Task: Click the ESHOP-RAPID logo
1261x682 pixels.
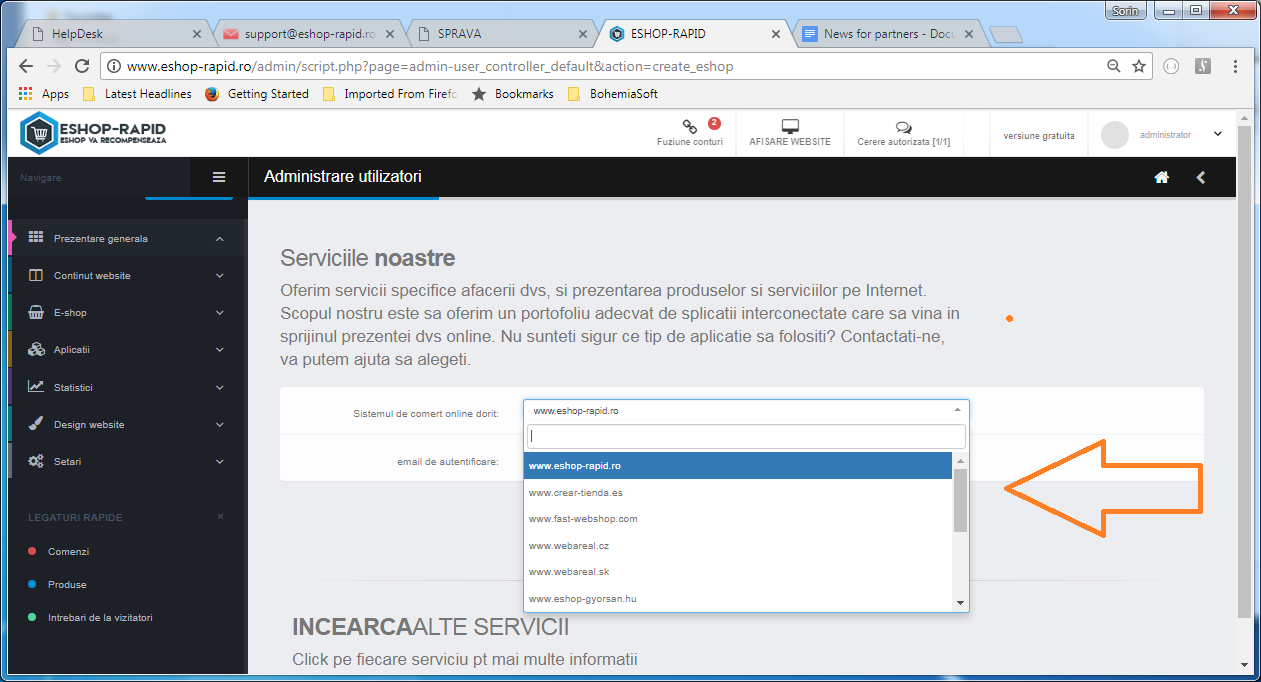Action: pos(93,133)
